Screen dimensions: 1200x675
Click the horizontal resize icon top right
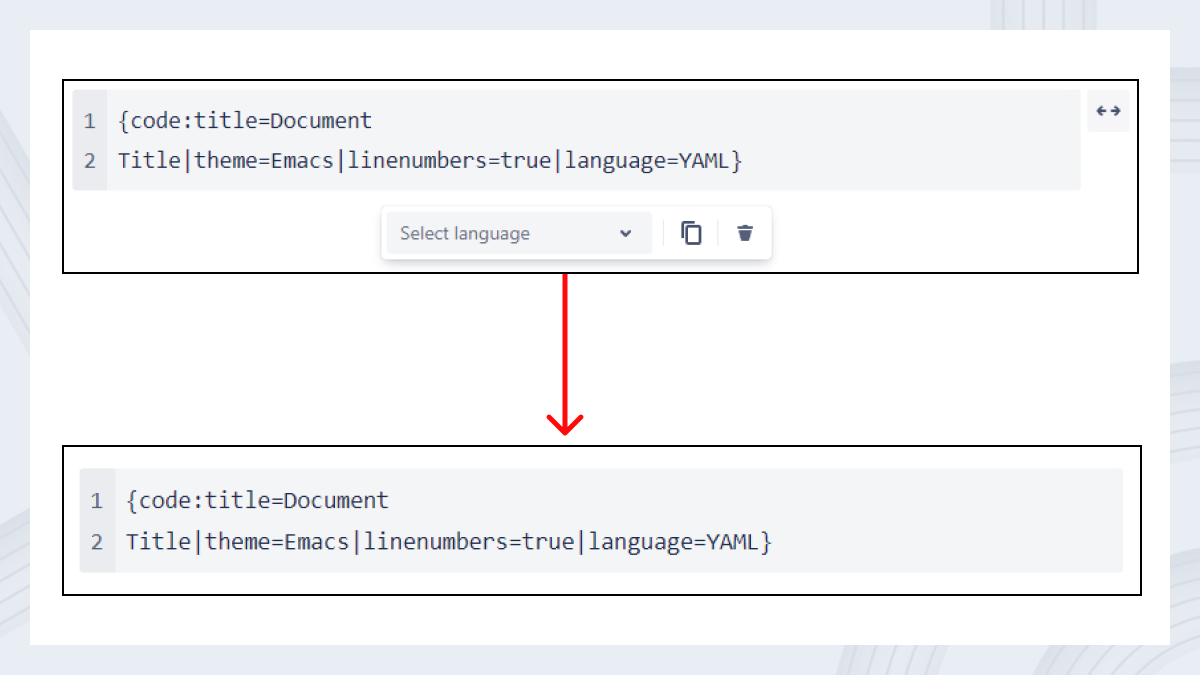1108,111
